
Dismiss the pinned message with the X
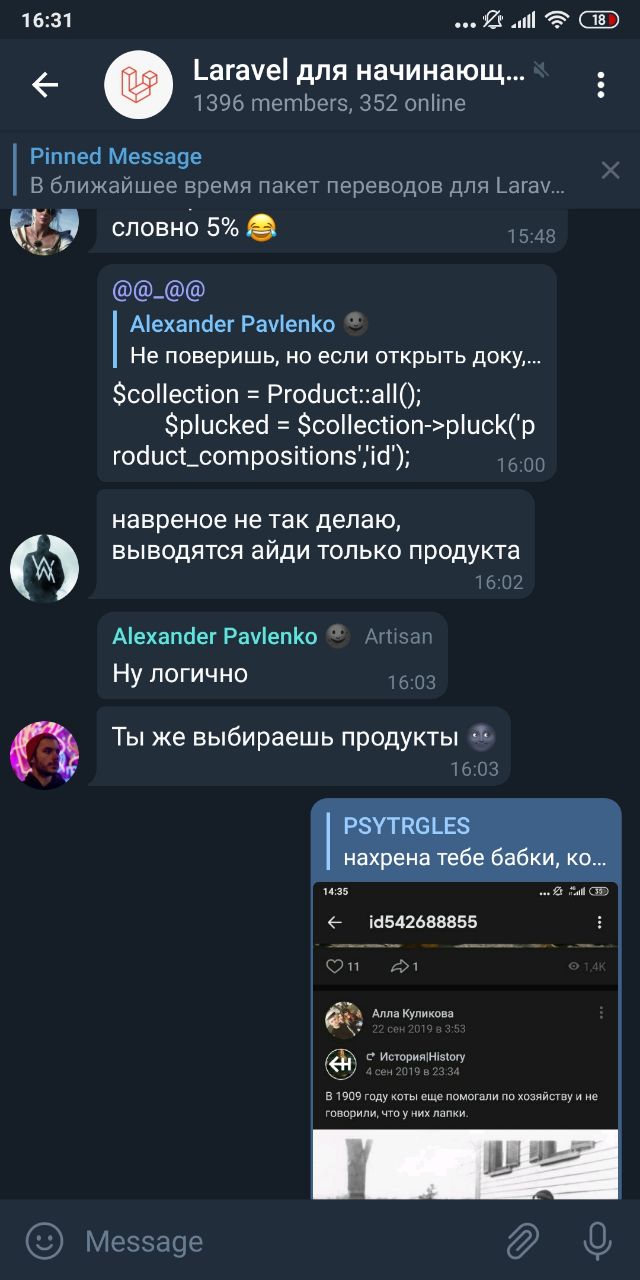[610, 170]
